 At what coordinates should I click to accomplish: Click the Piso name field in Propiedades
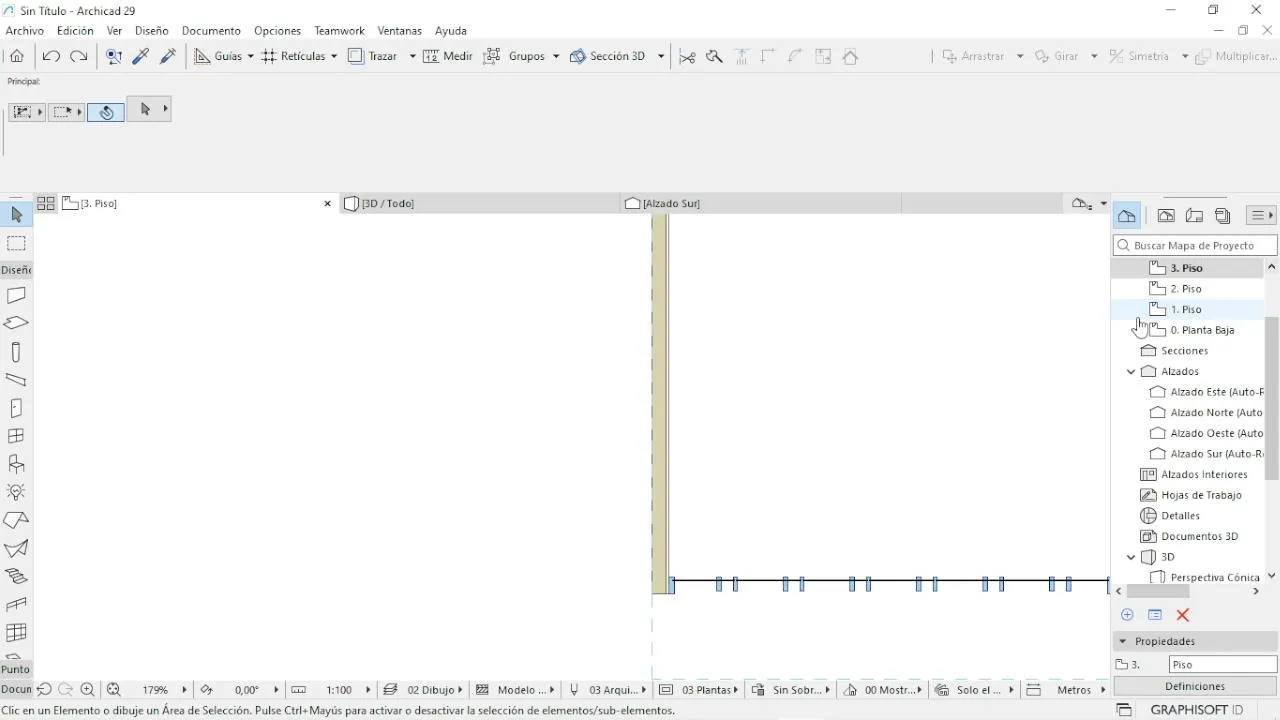pos(1223,664)
